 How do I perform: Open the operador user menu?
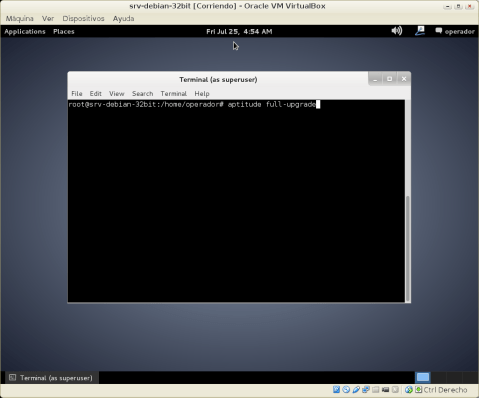point(455,32)
